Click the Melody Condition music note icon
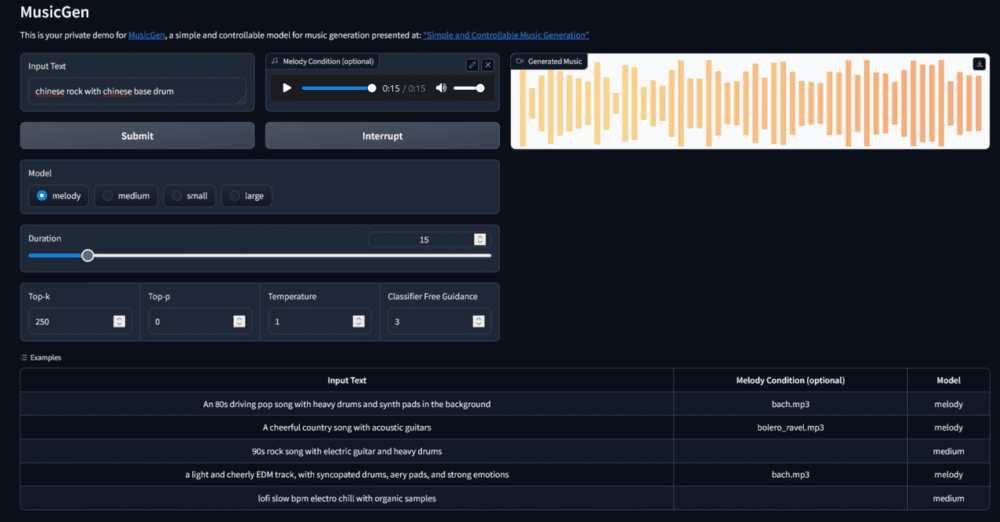The height and width of the screenshot is (522, 1000). coord(275,61)
